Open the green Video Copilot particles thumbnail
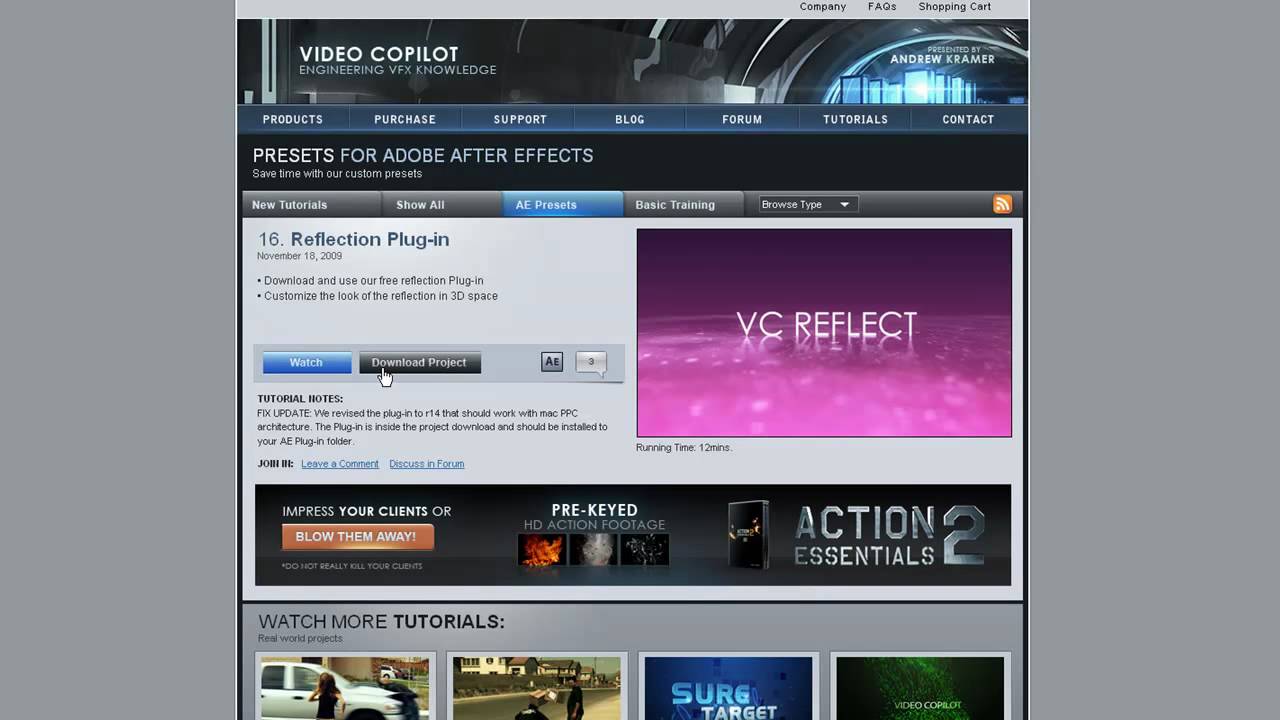The height and width of the screenshot is (720, 1280). (920, 688)
